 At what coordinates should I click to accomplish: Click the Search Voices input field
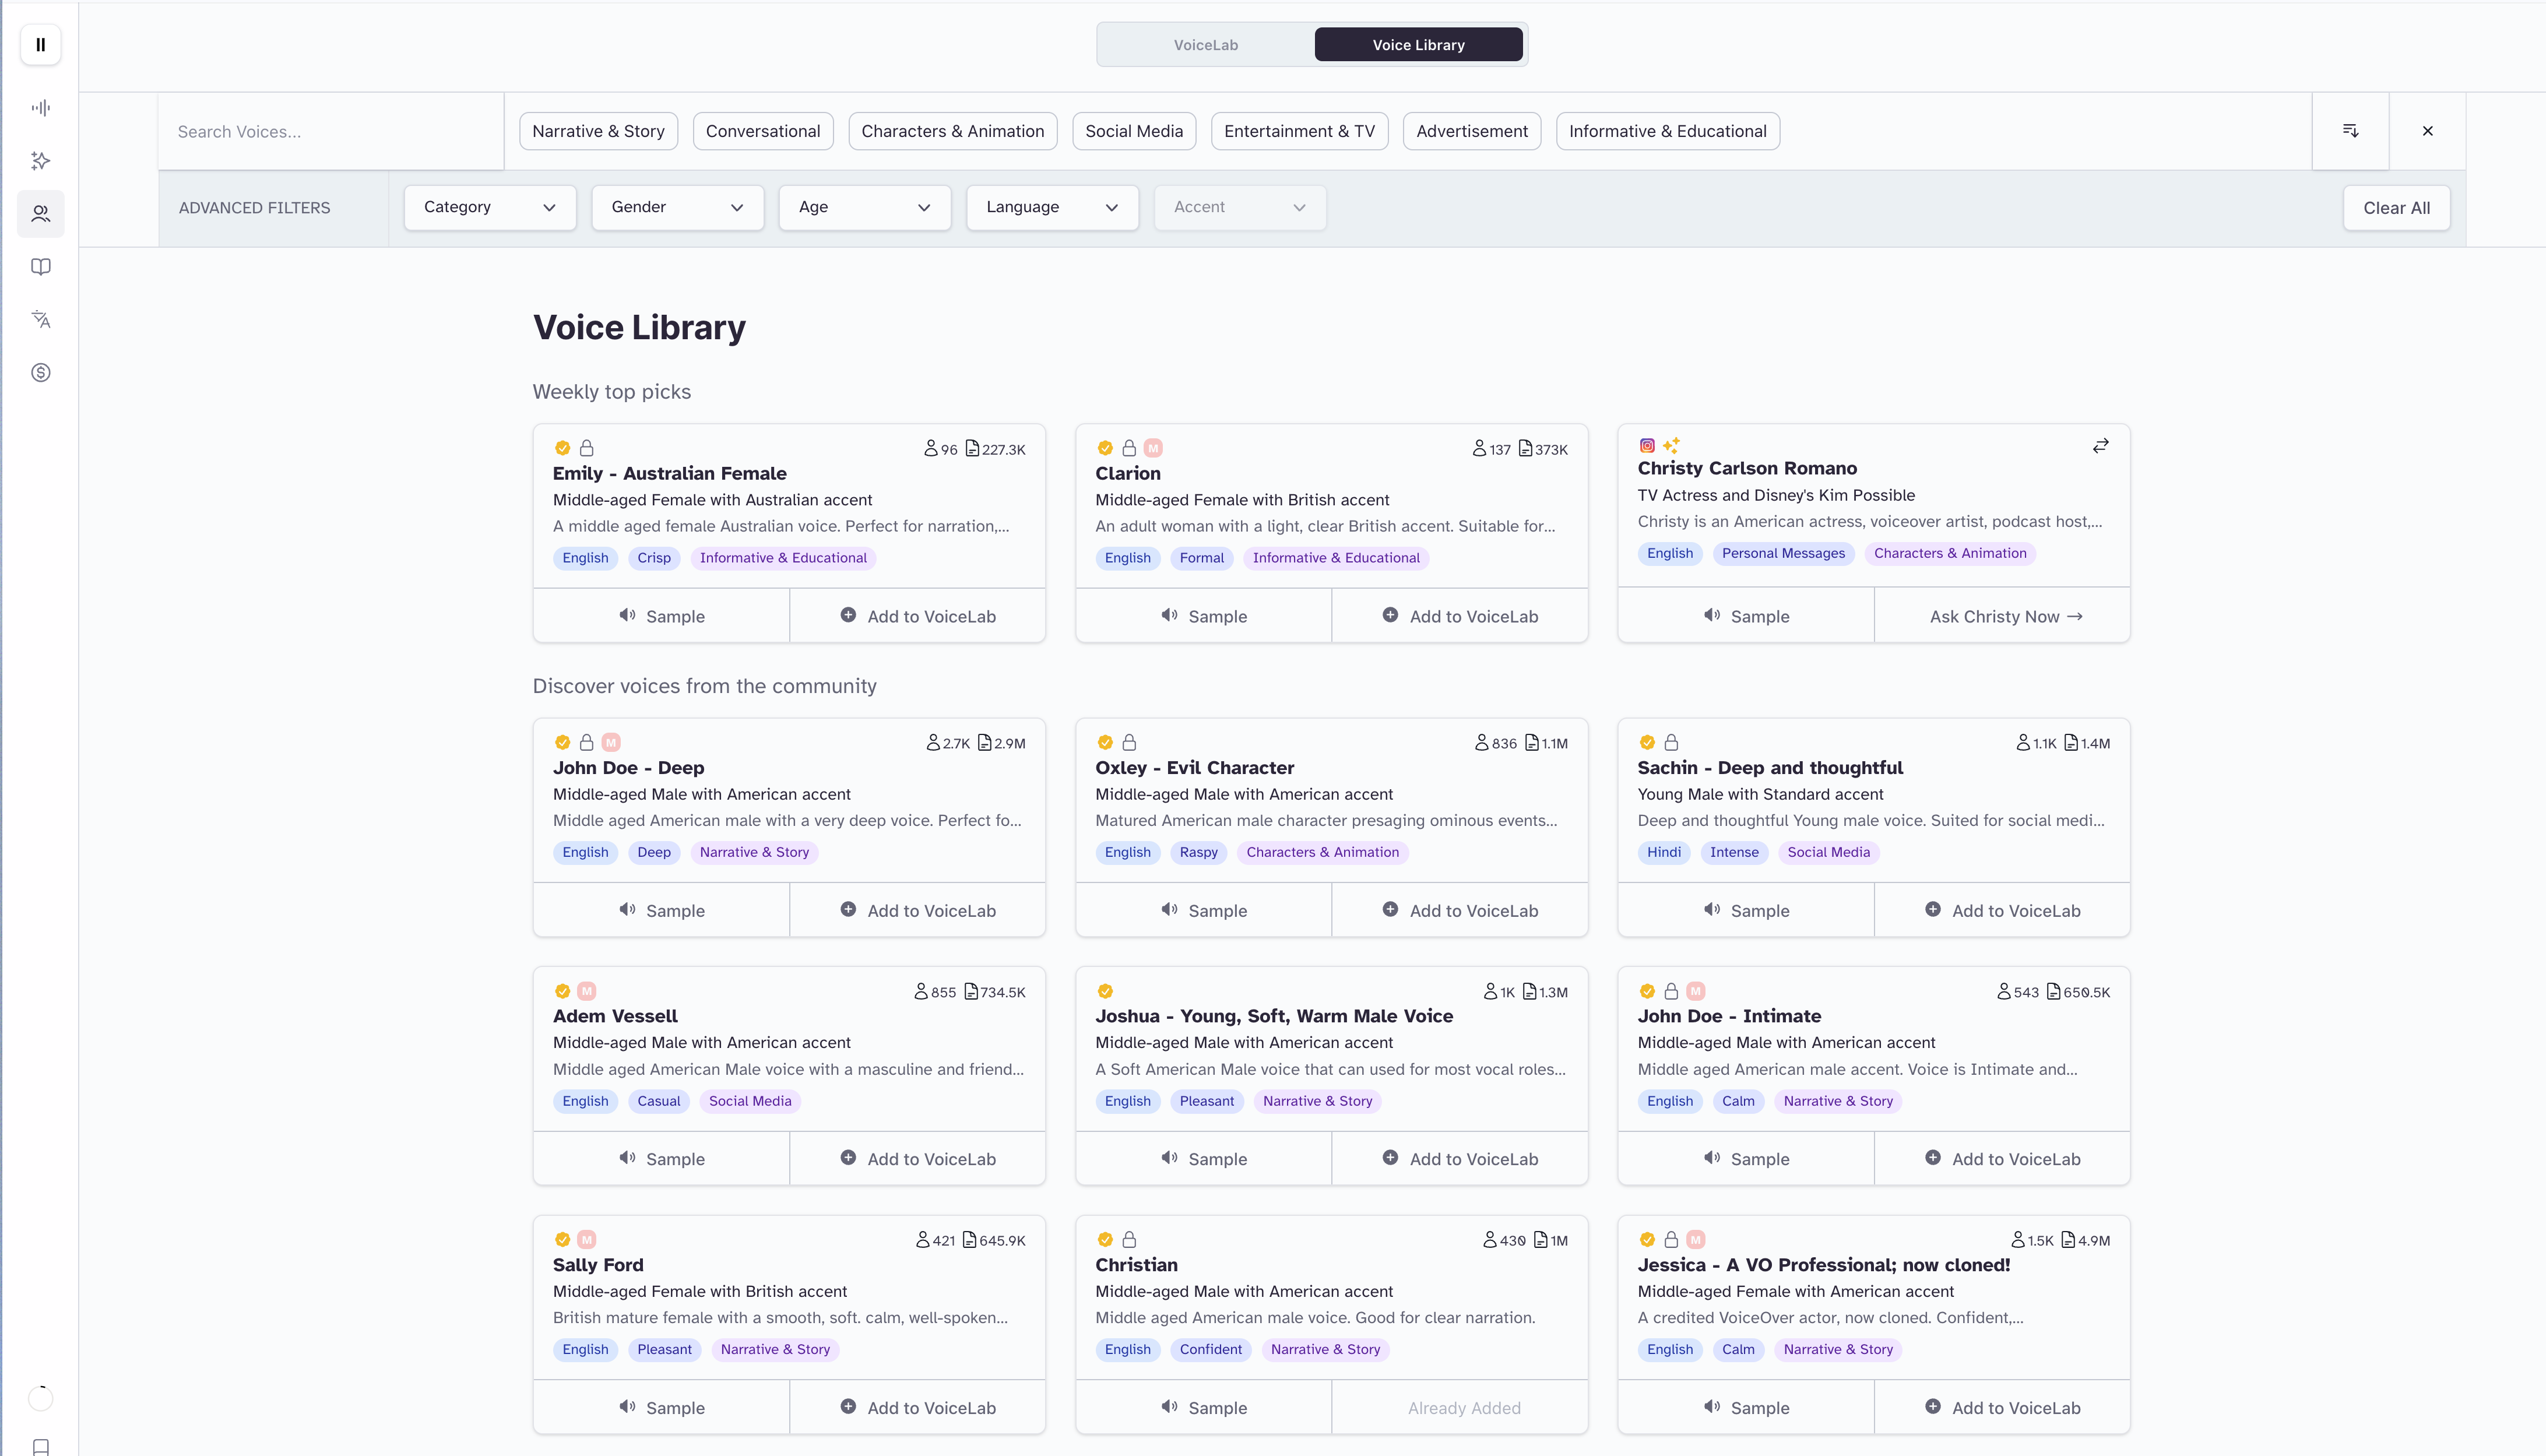pyautogui.click(x=330, y=132)
